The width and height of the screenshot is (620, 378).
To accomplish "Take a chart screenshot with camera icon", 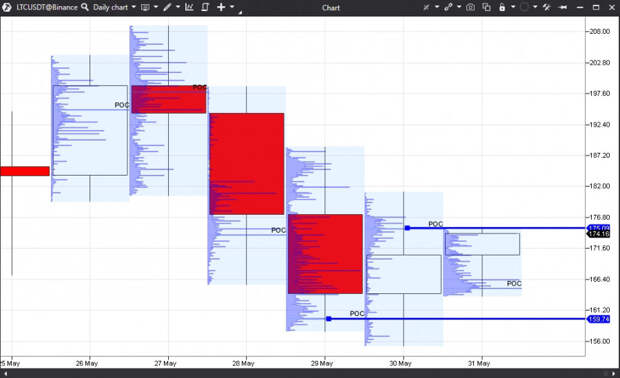I will (471, 7).
